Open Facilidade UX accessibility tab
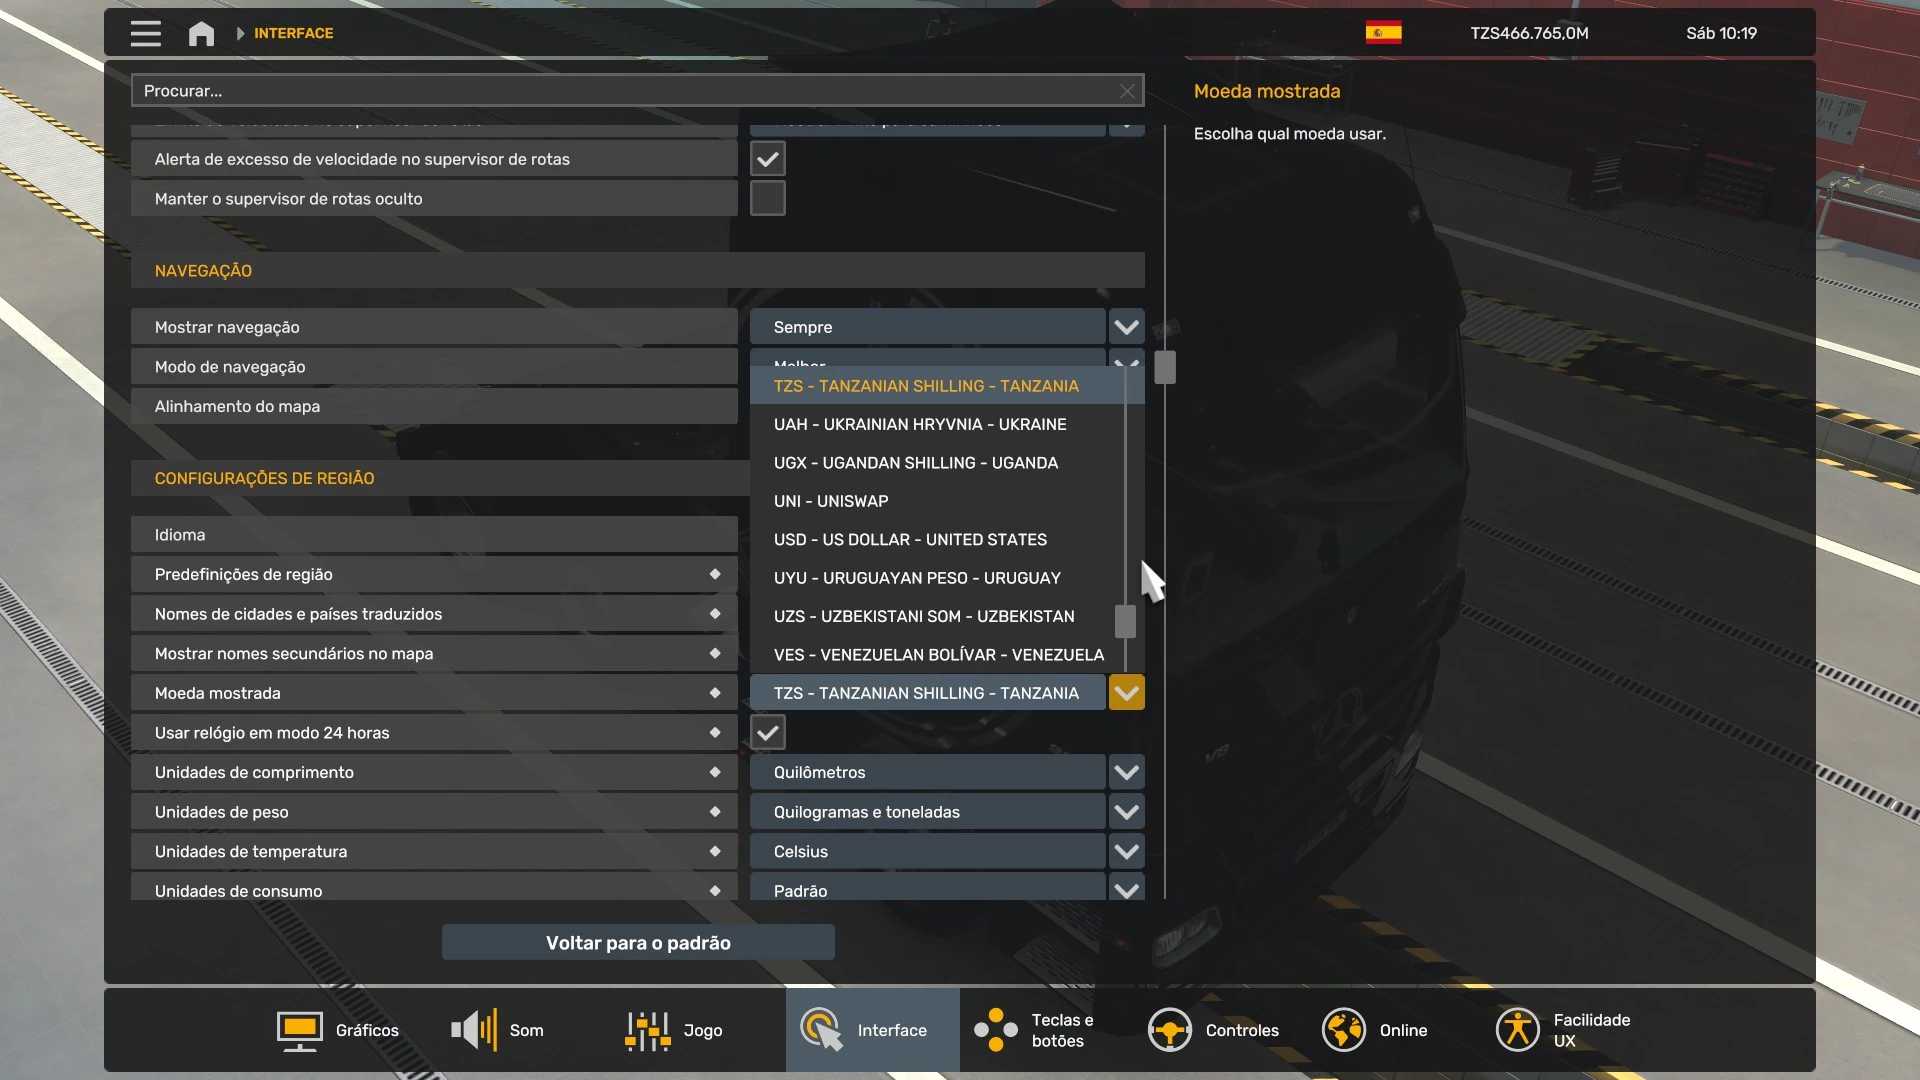 1563,1030
